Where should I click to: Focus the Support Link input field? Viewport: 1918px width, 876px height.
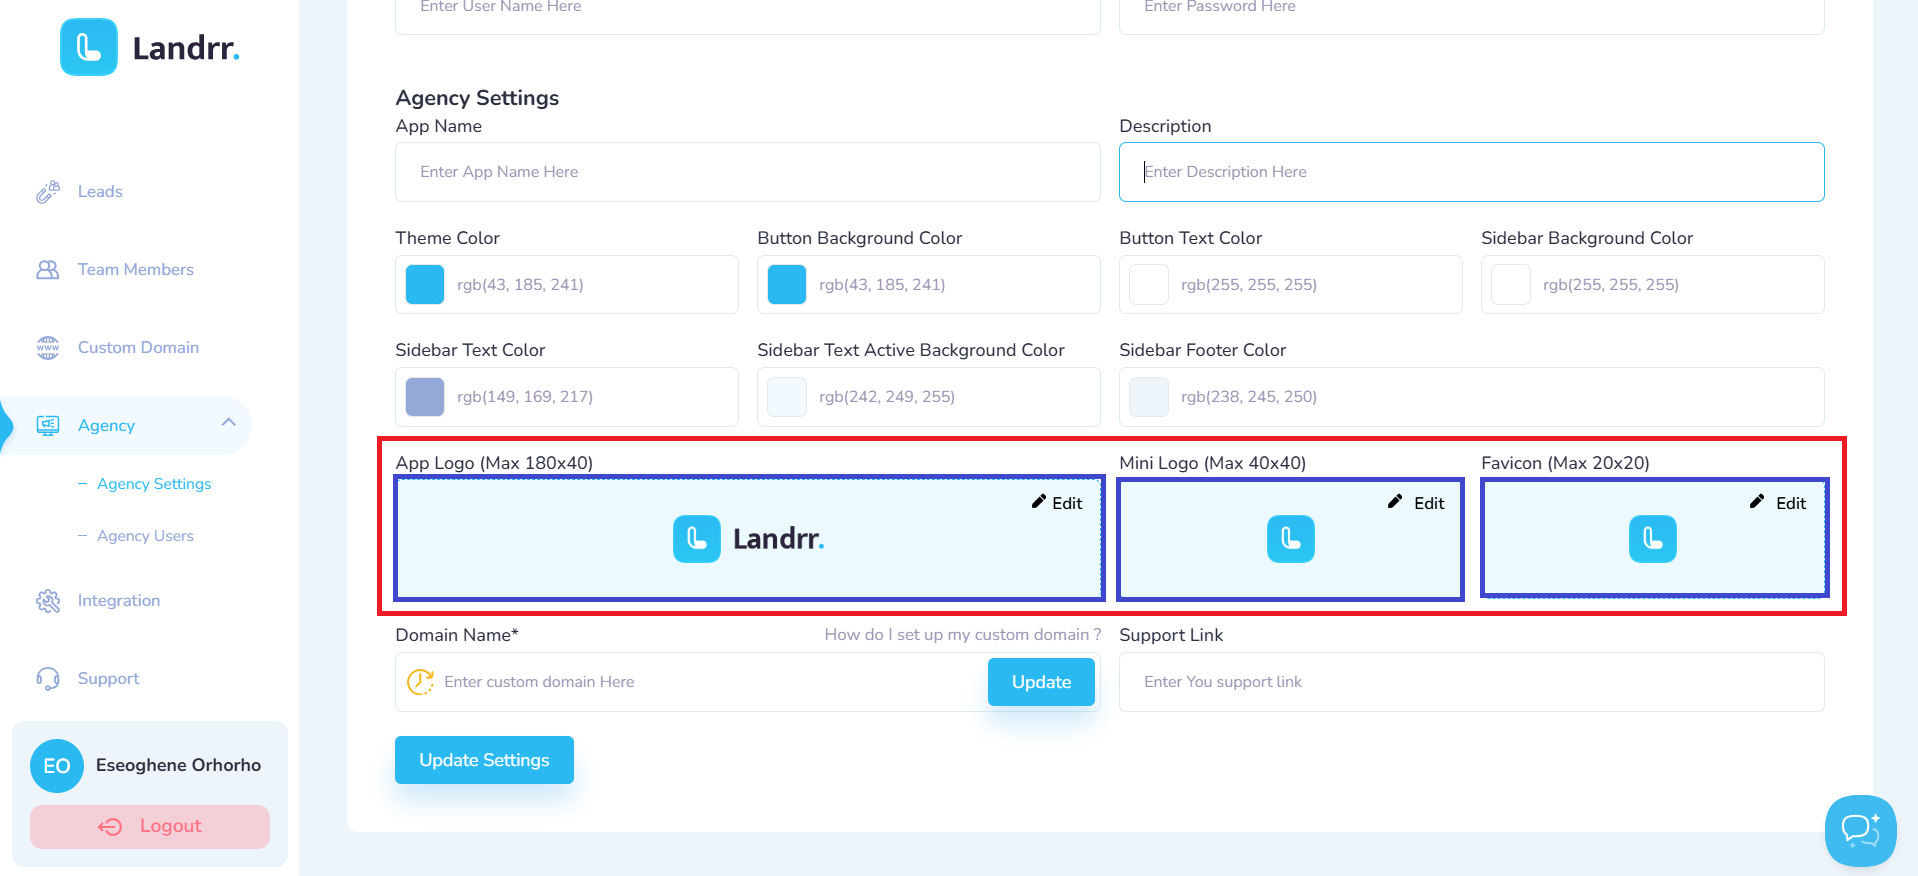[1472, 682]
